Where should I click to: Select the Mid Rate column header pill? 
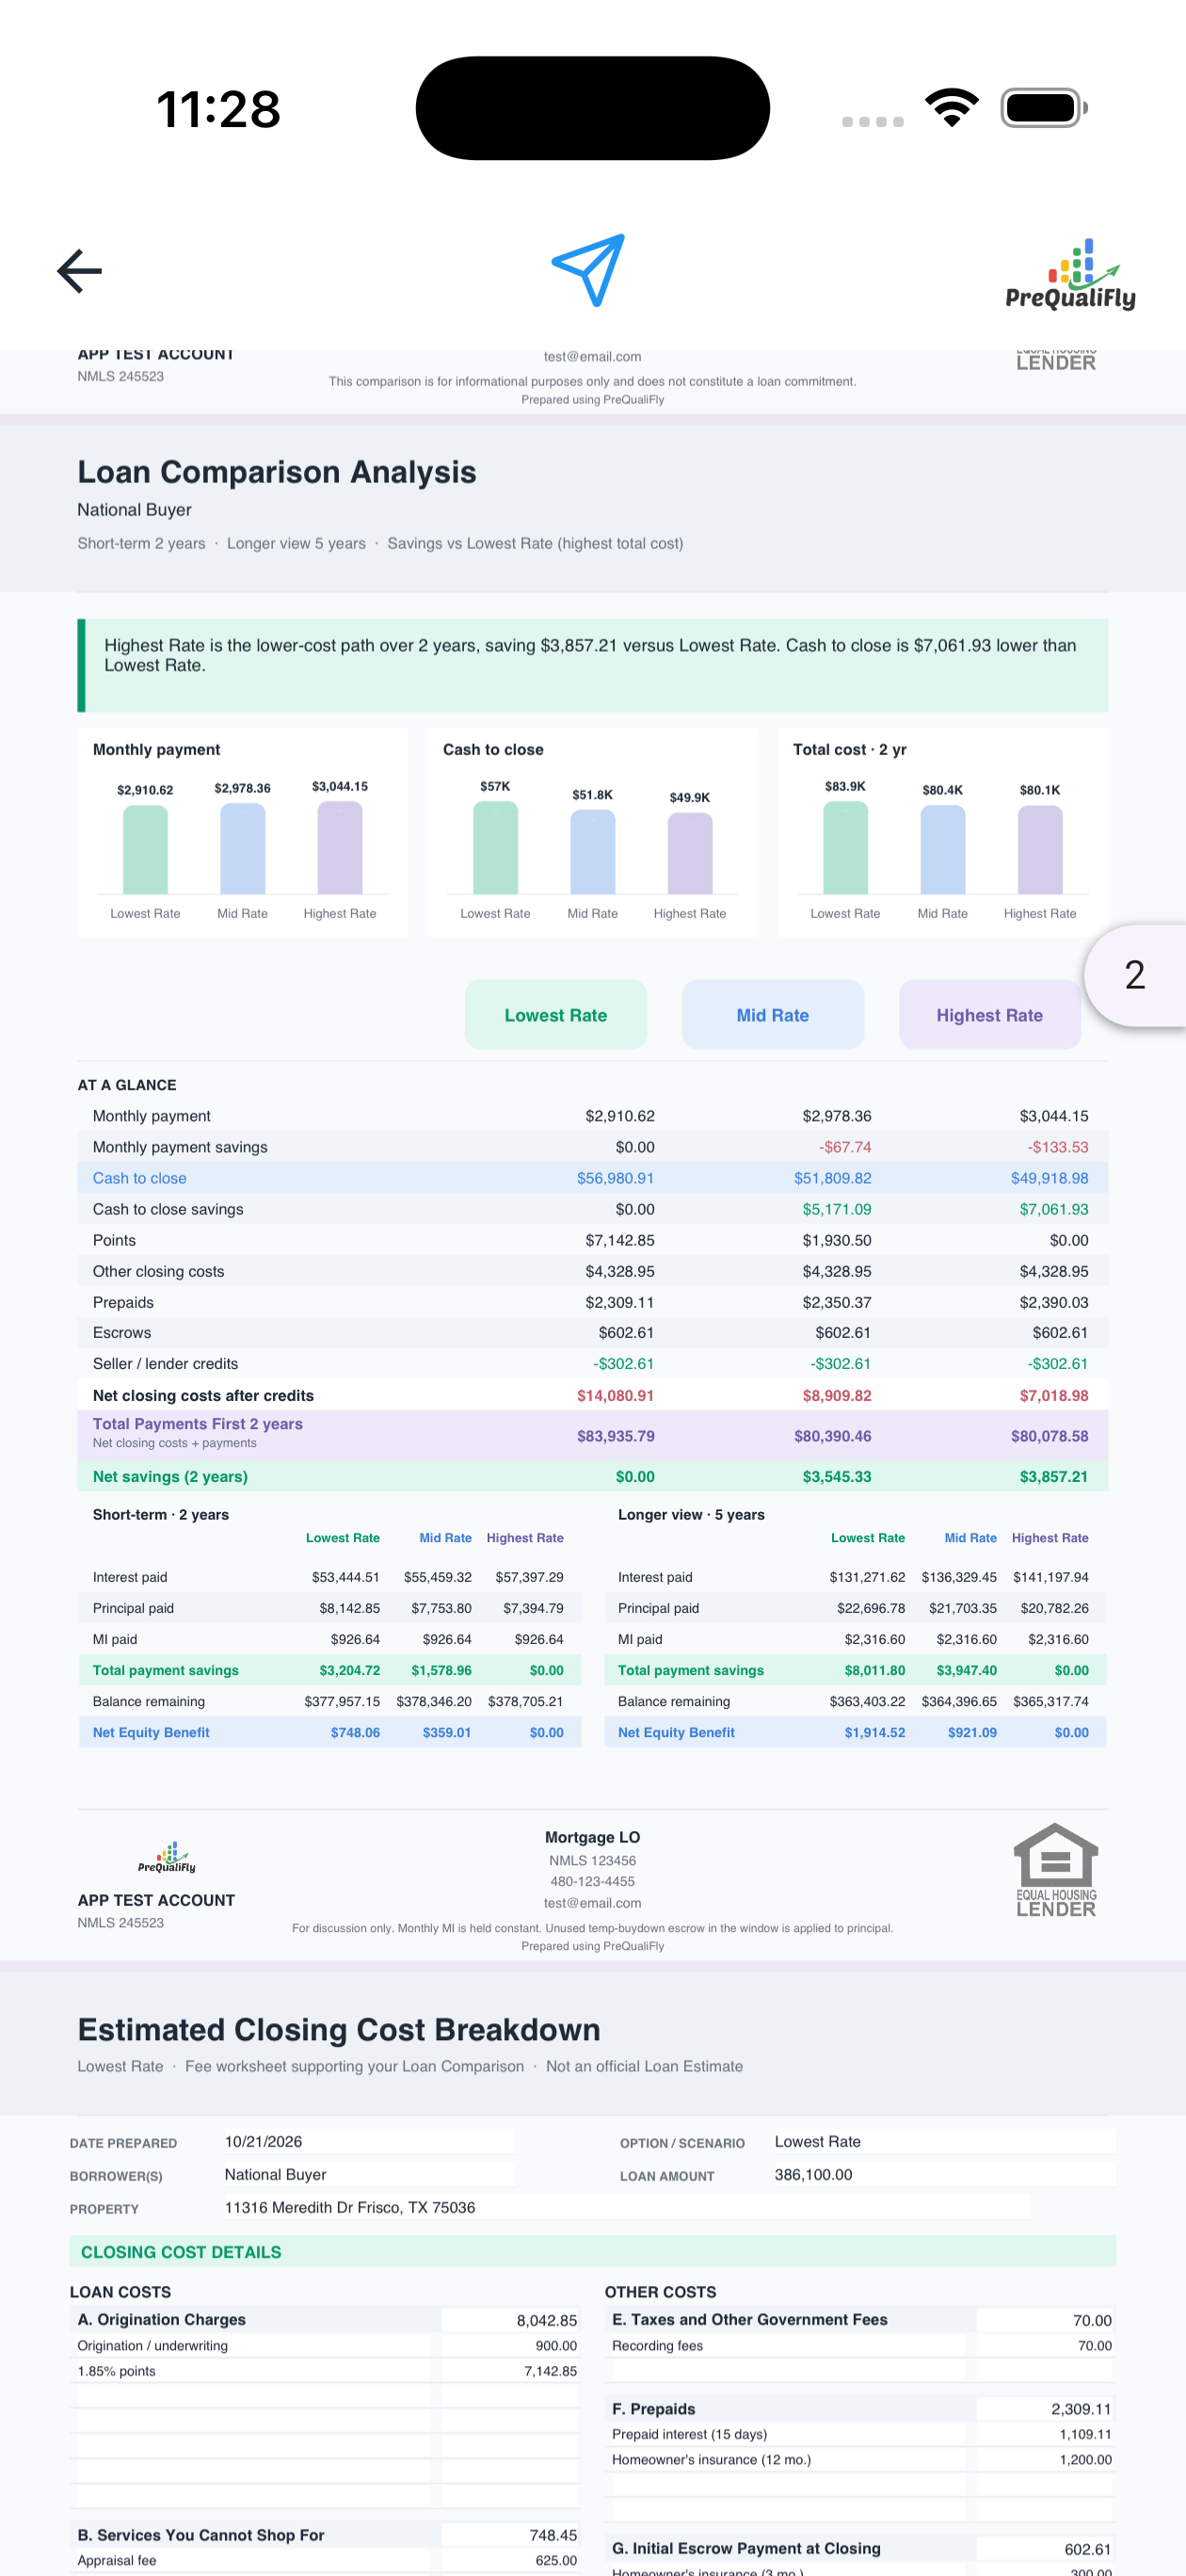click(773, 1015)
